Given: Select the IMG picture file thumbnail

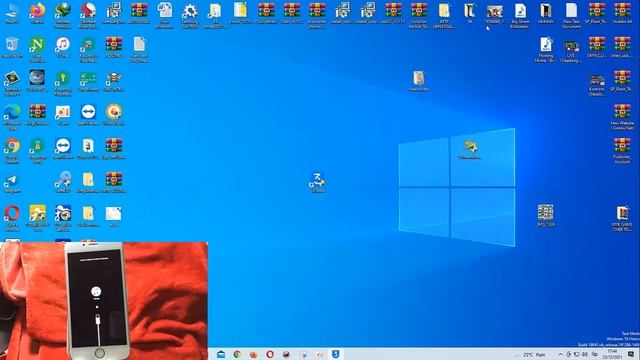Looking at the screenshot, I should [x=546, y=215].
